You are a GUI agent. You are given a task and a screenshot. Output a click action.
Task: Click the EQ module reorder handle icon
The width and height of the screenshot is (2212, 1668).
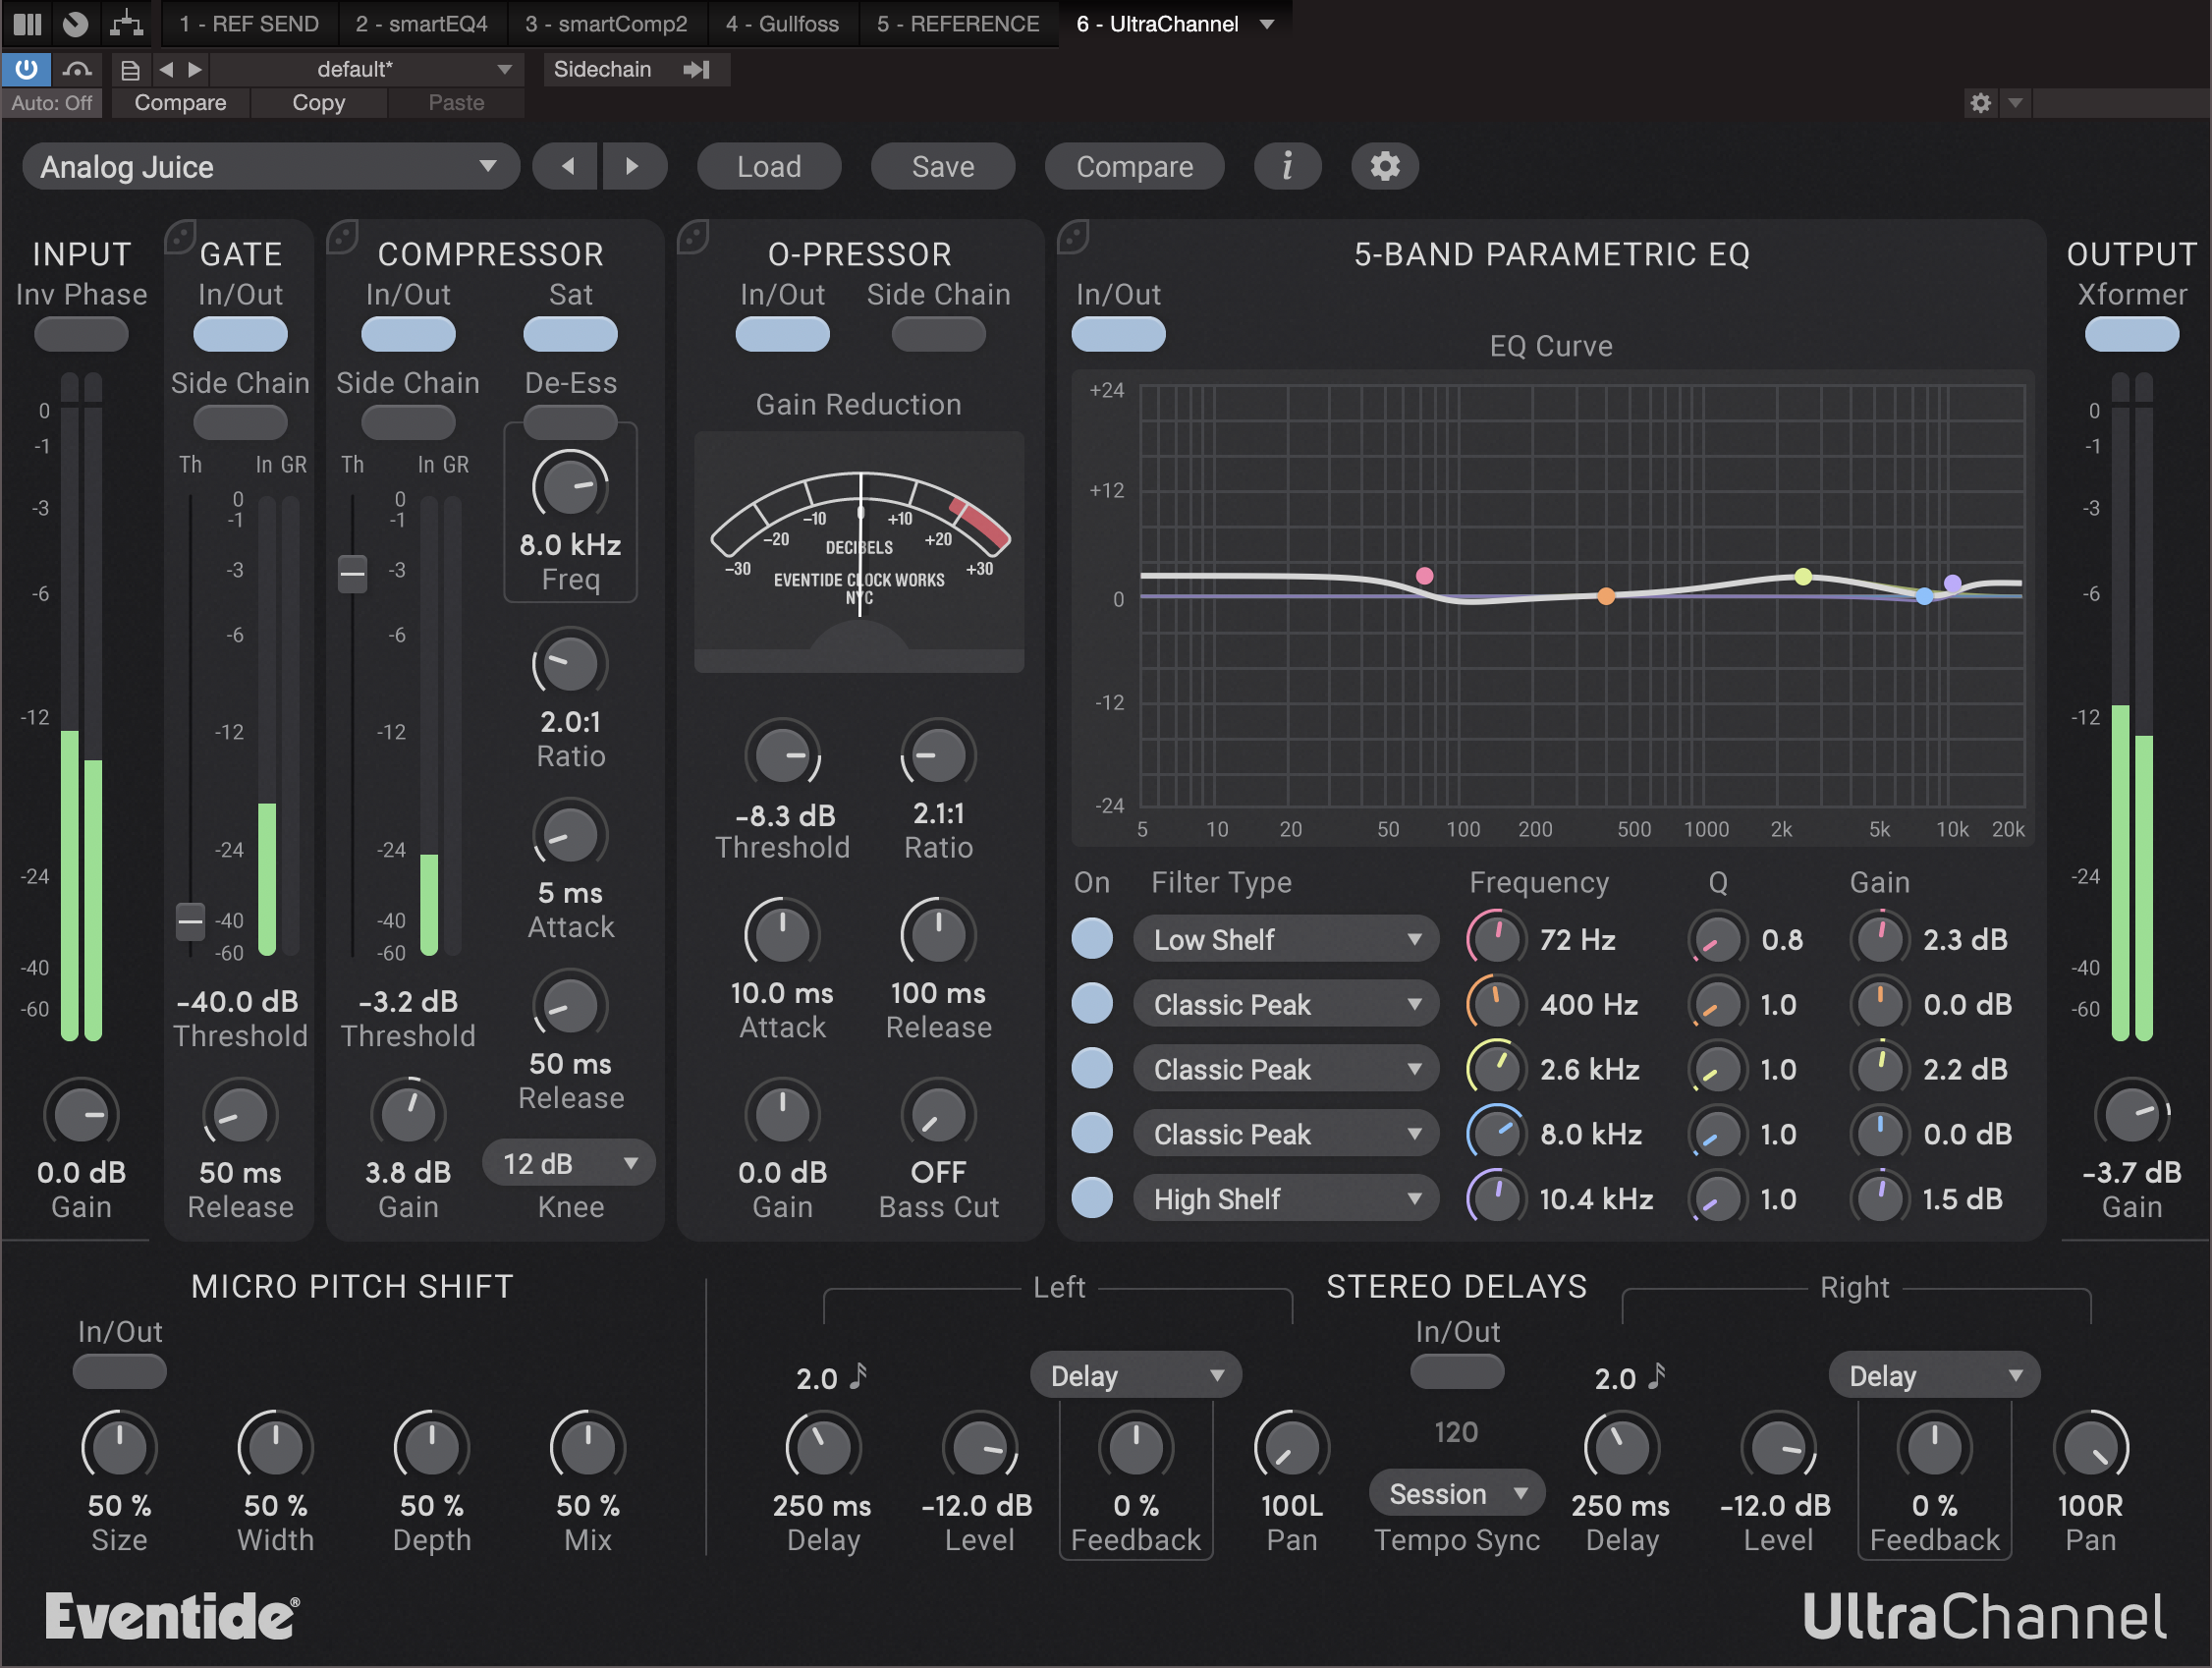pos(1072,236)
